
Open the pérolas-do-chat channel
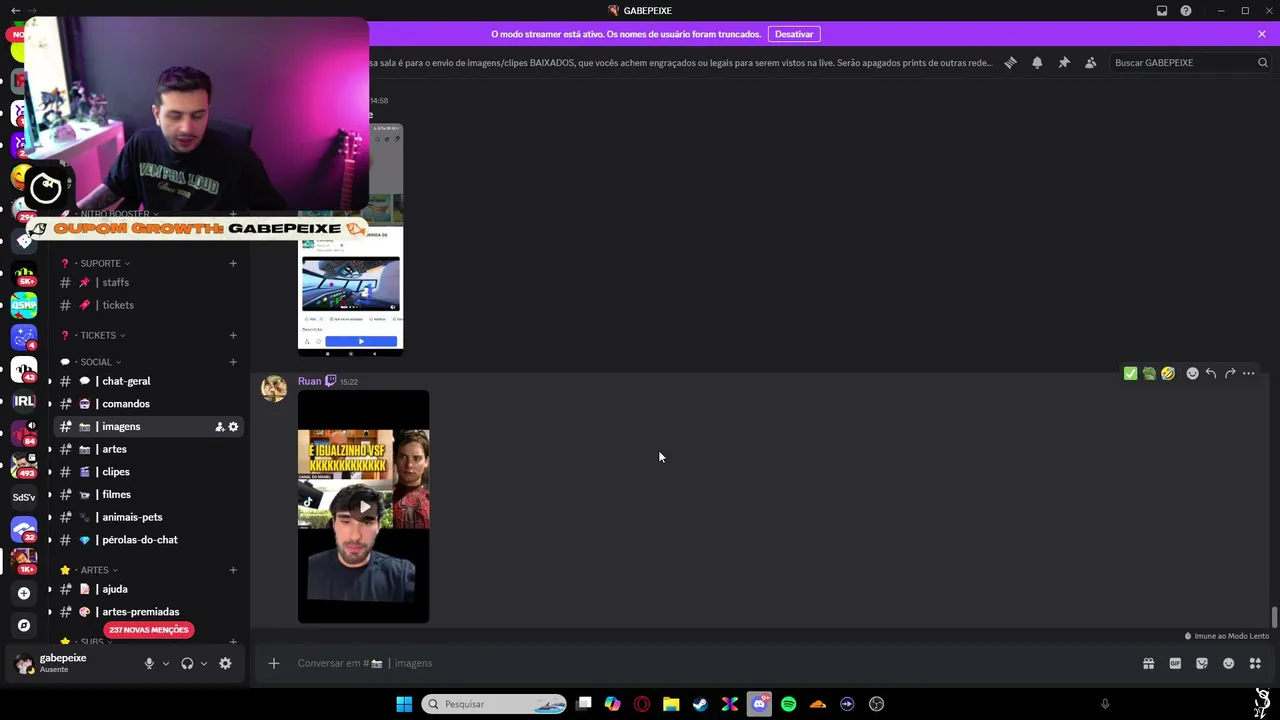149,540
